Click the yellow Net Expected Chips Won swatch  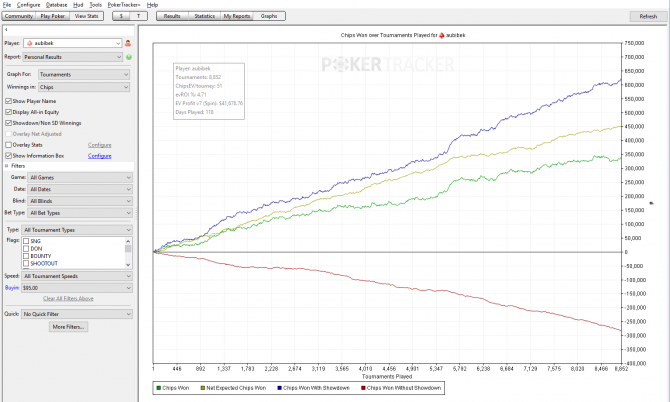click(x=203, y=388)
